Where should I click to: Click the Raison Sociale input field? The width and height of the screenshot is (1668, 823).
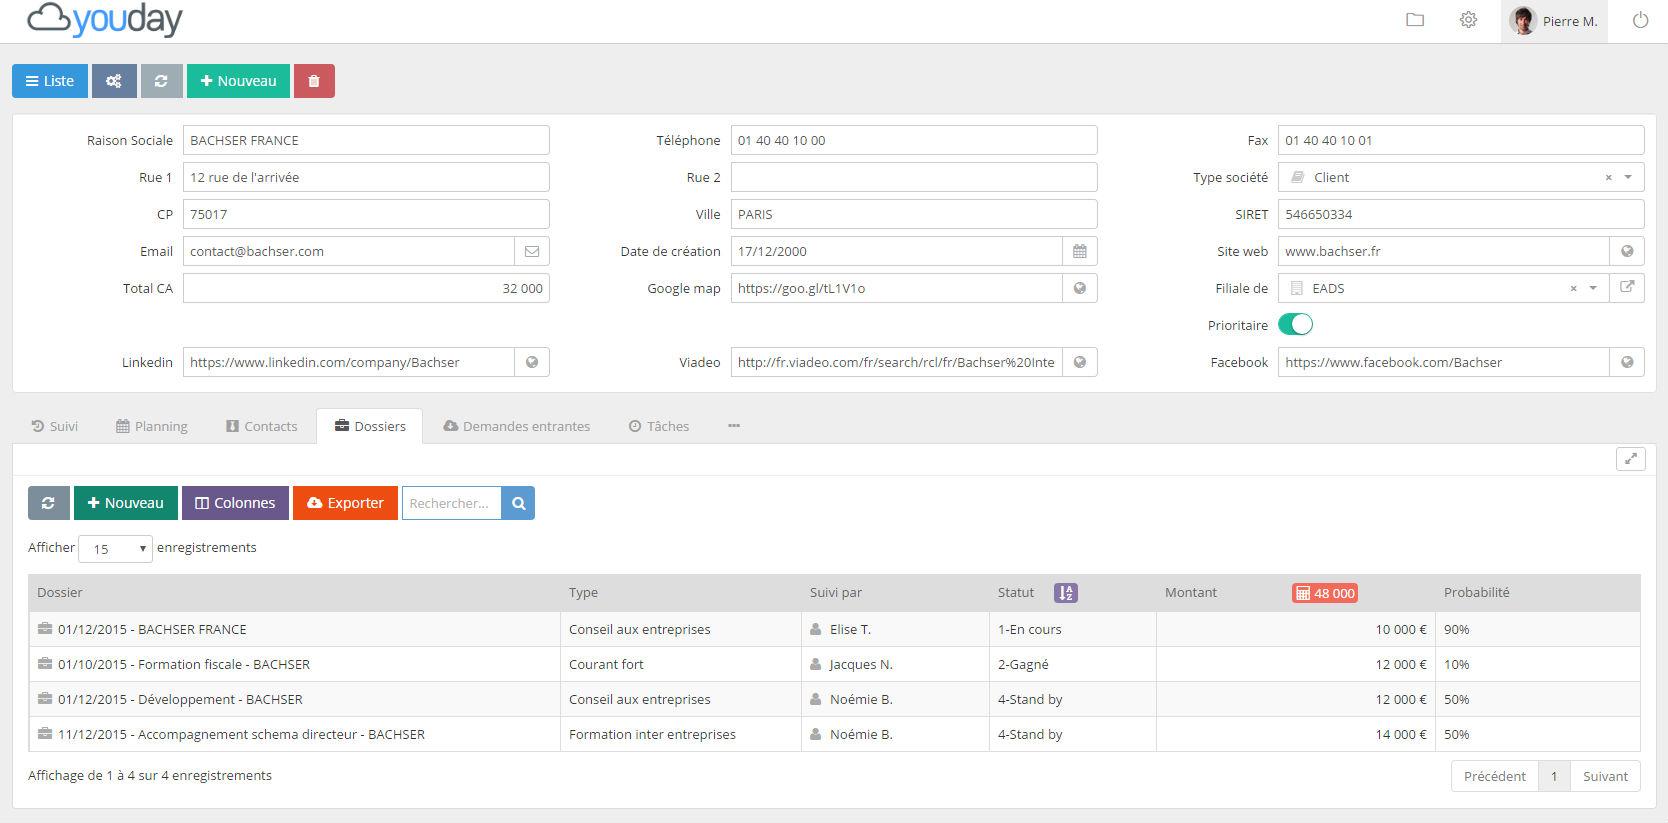[366, 140]
